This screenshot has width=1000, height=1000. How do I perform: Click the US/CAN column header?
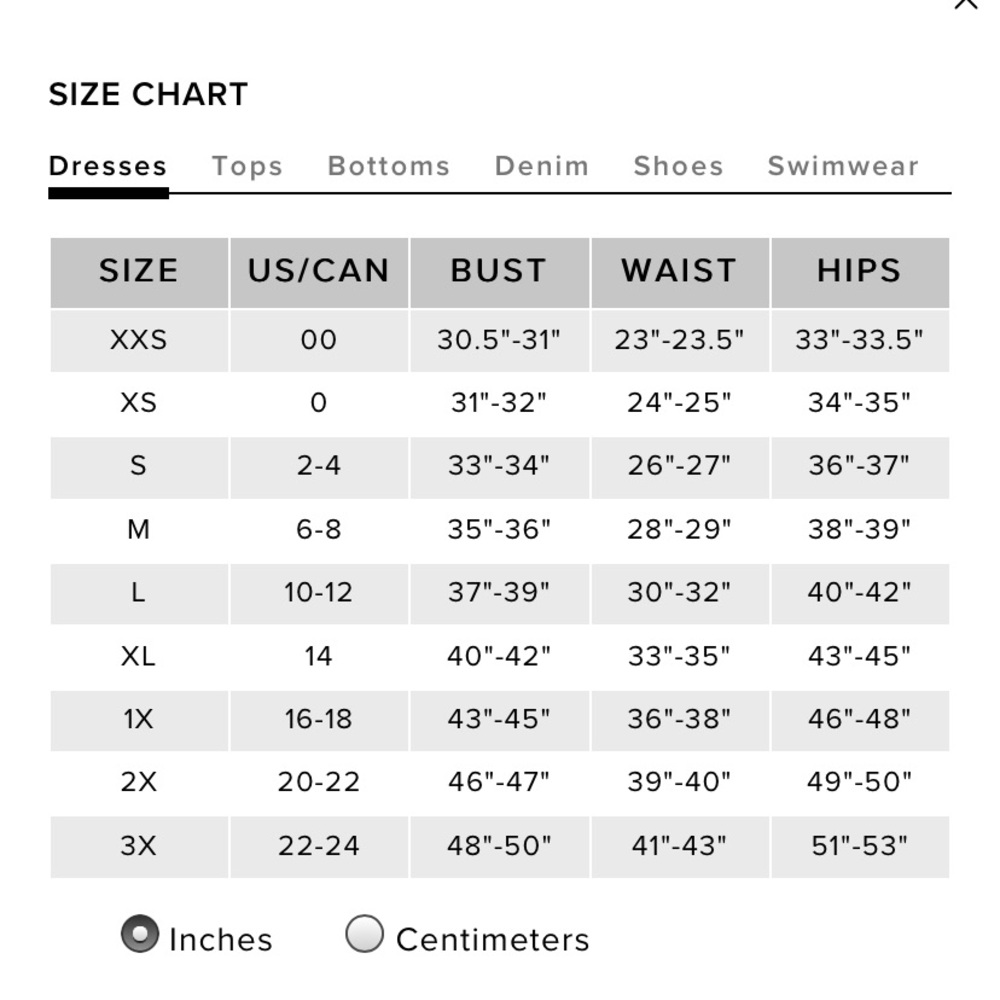pos(319,272)
